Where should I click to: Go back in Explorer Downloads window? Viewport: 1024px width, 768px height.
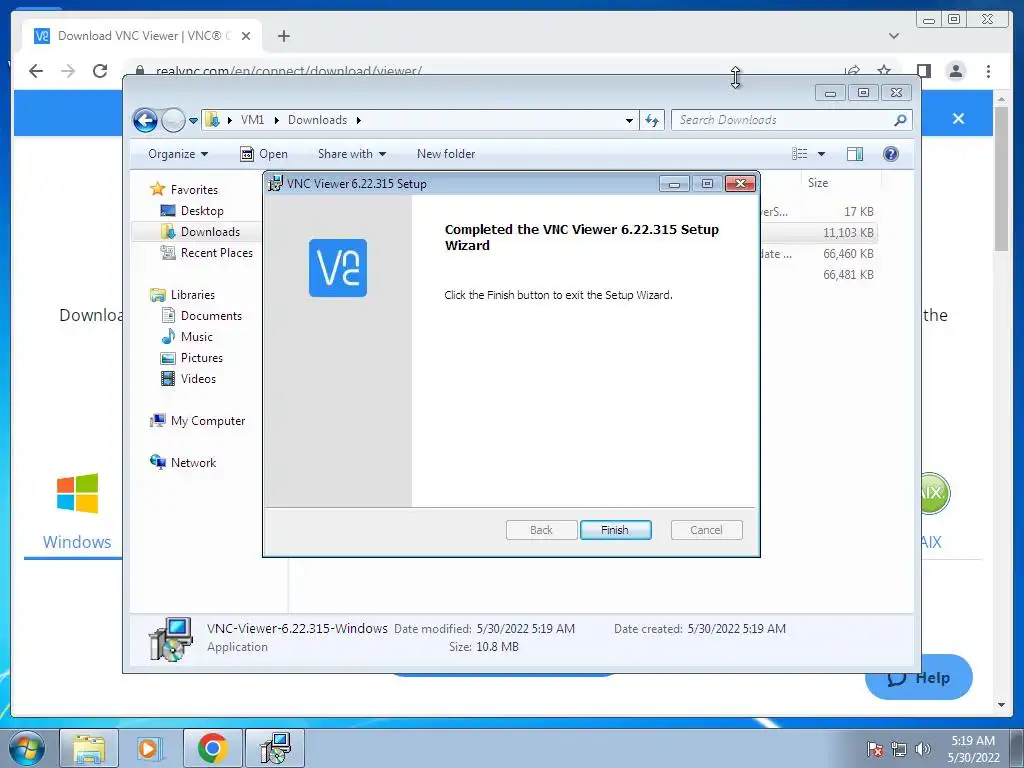tap(145, 120)
